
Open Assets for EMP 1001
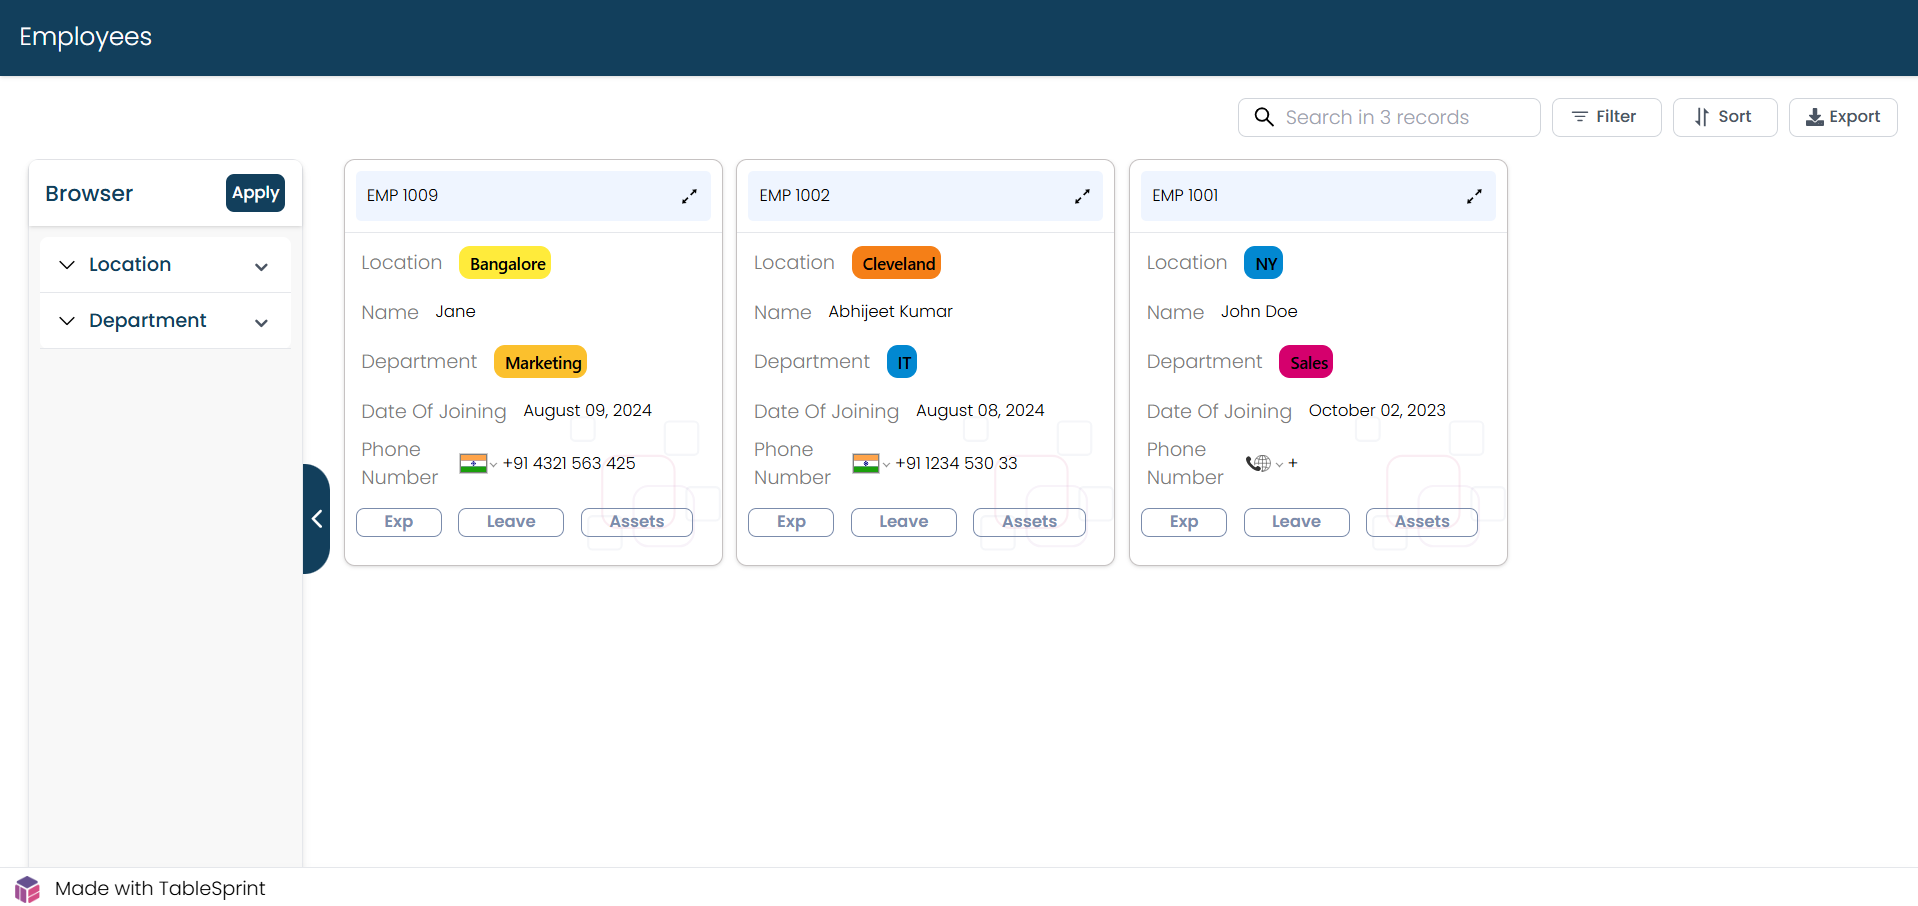tap(1421, 522)
